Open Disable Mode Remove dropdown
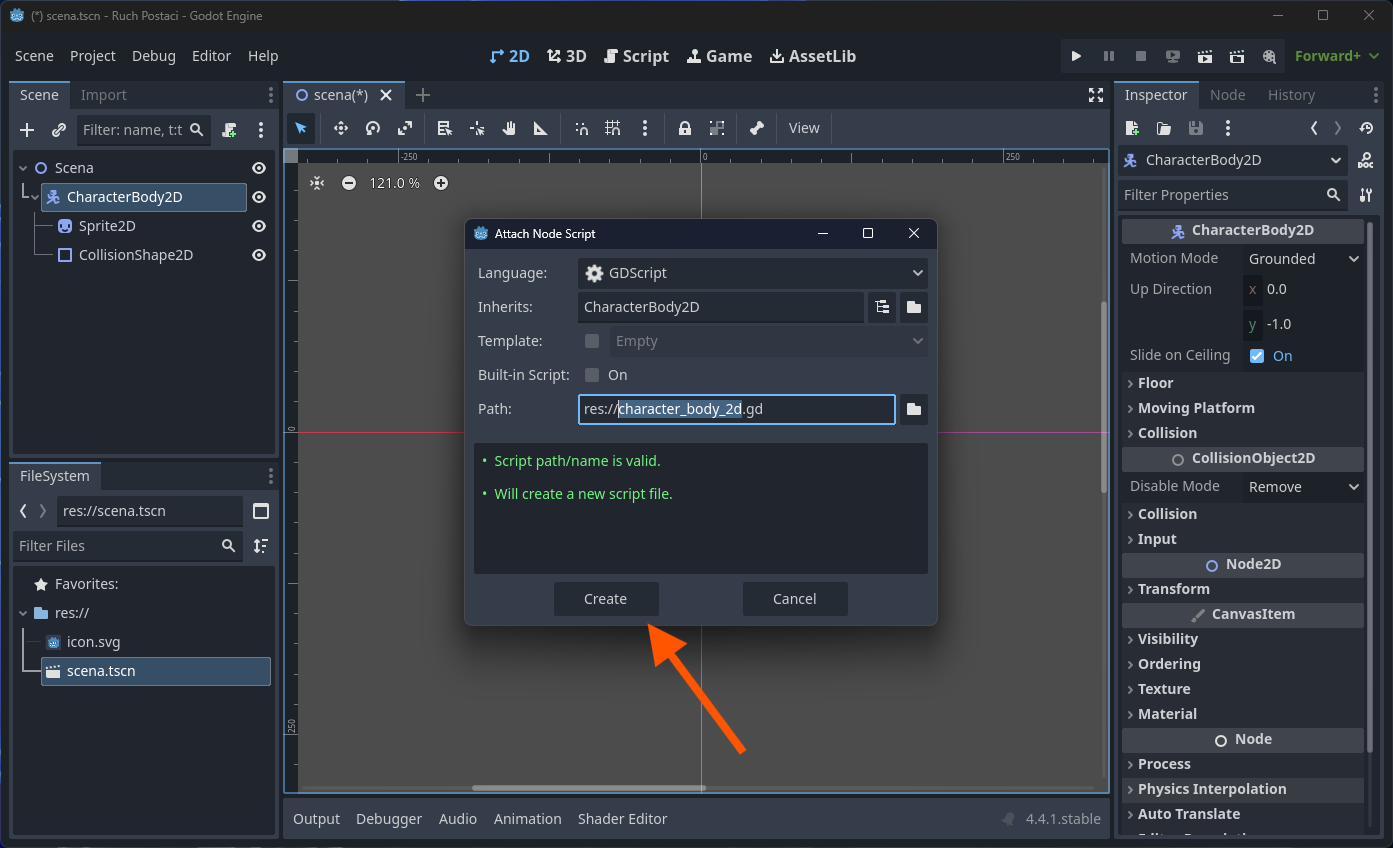Image resolution: width=1393 pixels, height=848 pixels. click(1303, 487)
